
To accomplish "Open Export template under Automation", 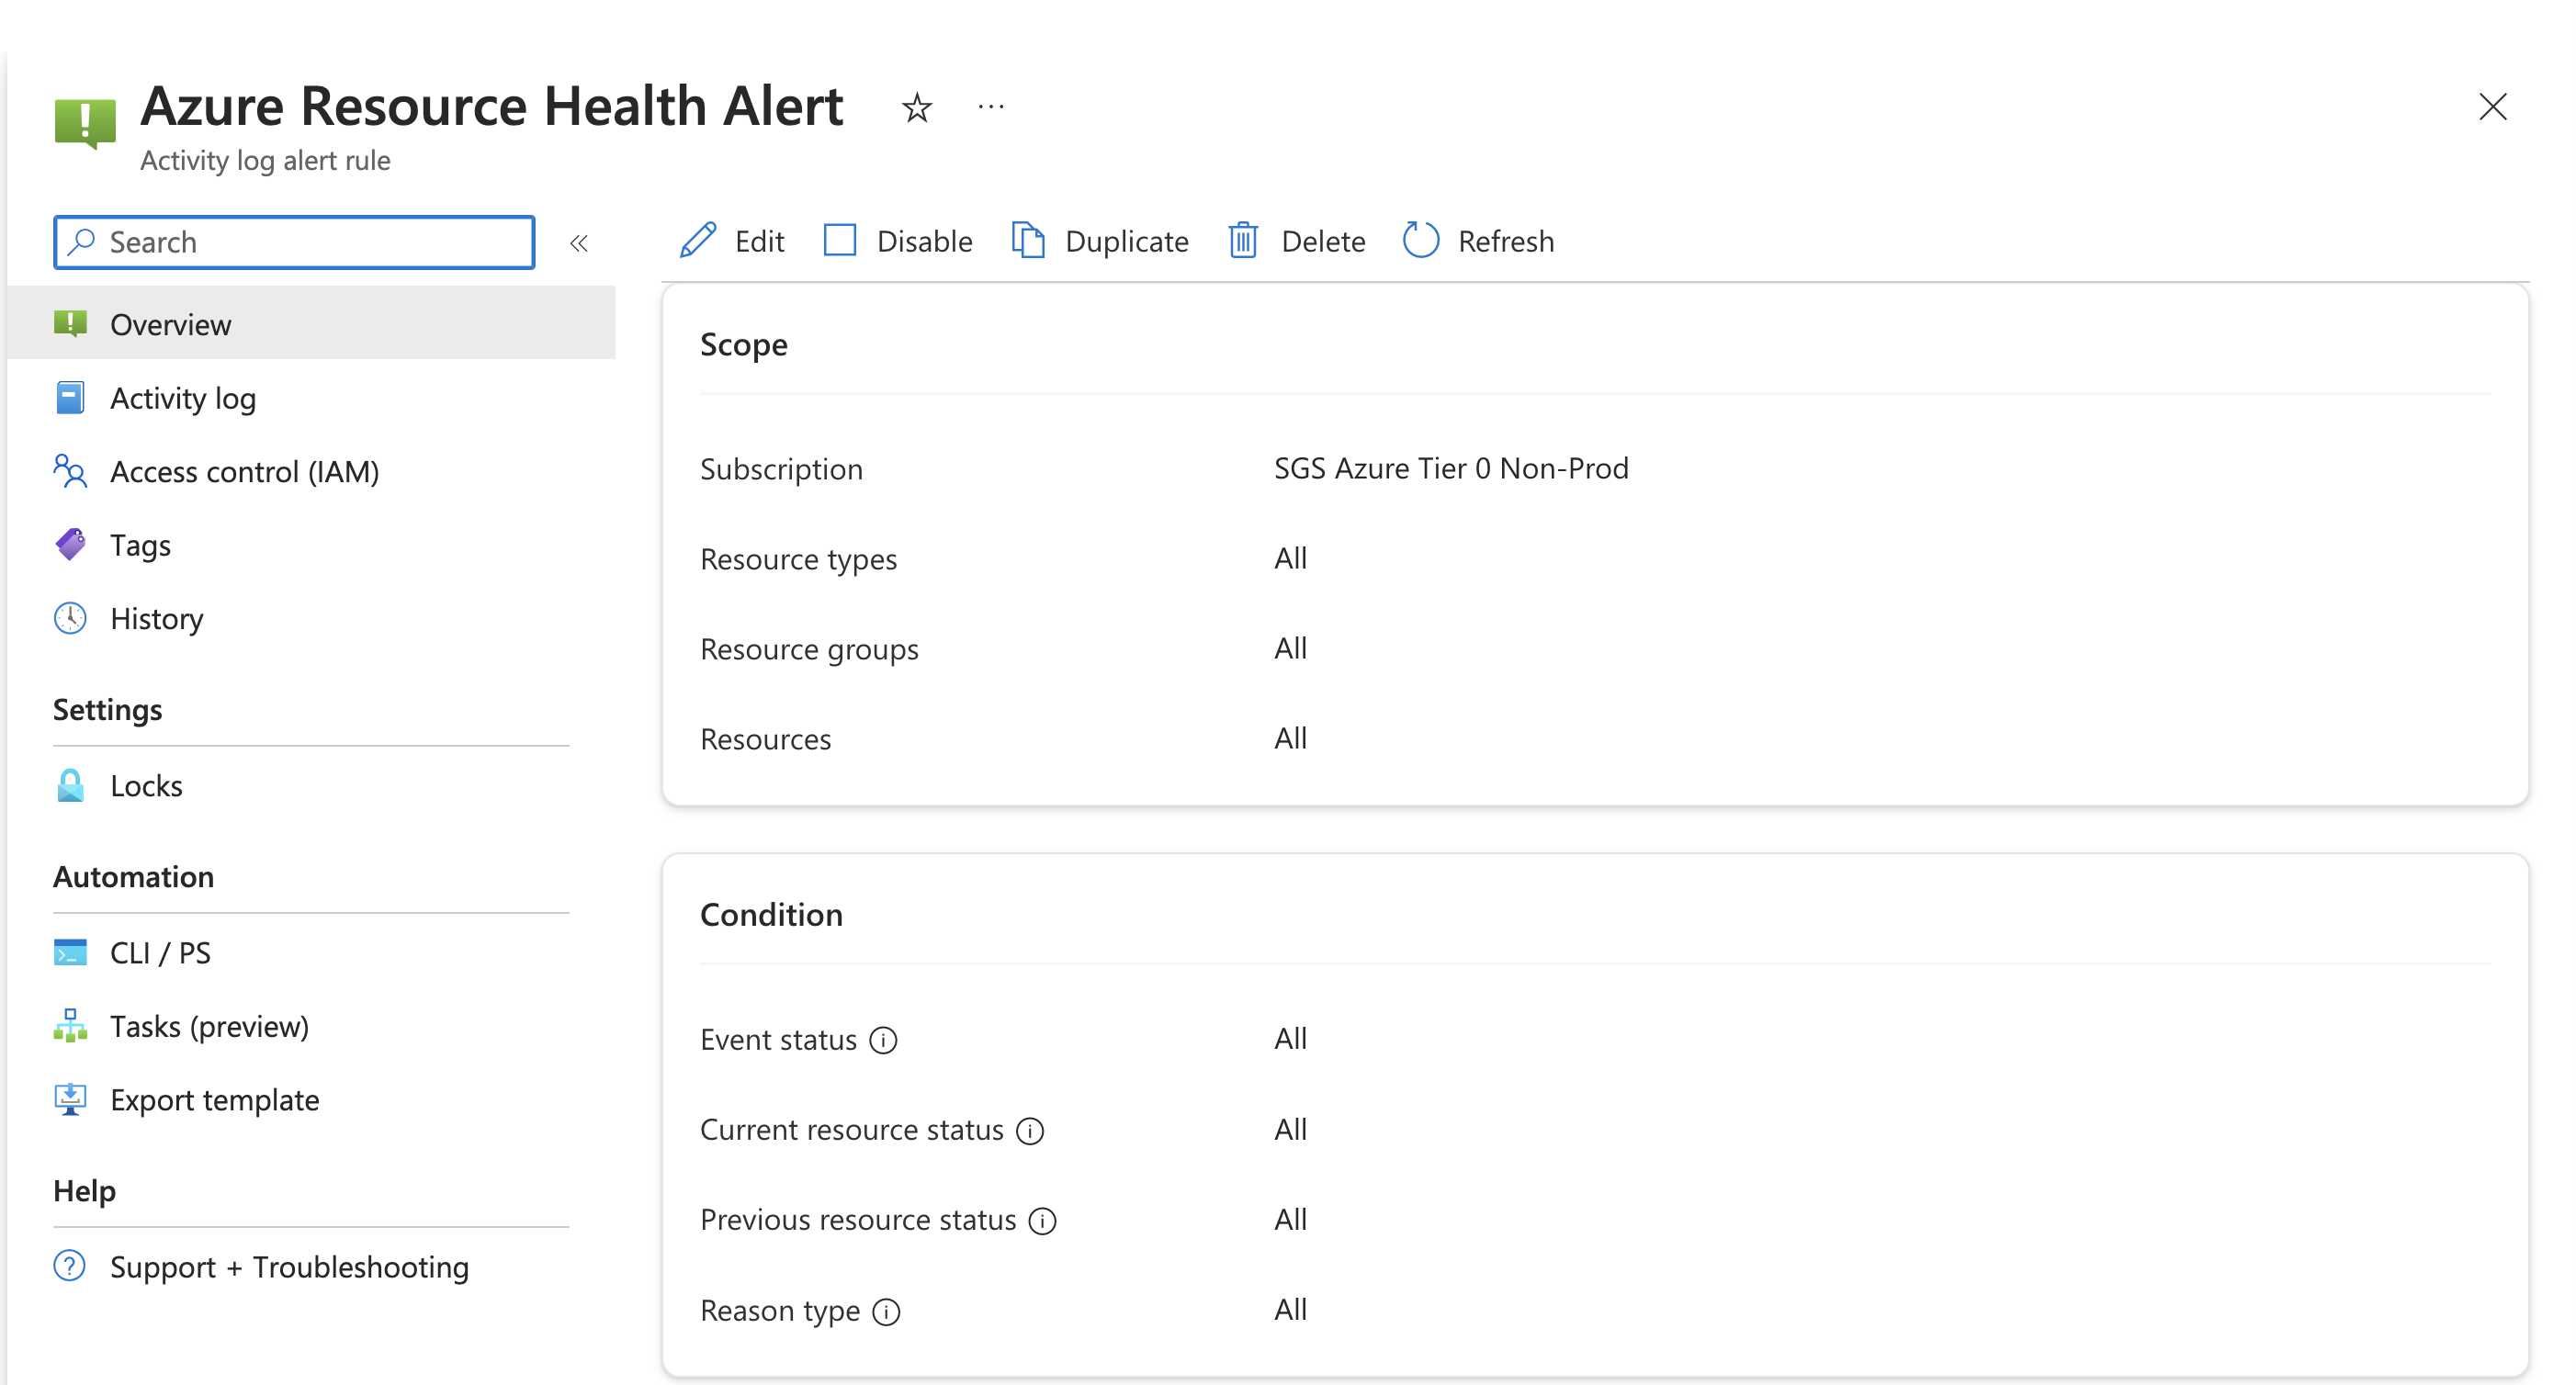I will click(x=214, y=1100).
